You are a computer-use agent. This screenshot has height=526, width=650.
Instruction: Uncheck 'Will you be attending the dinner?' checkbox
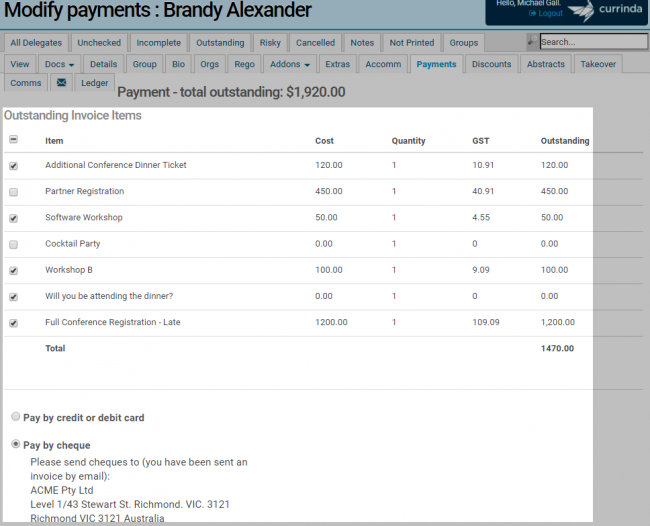(x=14, y=297)
